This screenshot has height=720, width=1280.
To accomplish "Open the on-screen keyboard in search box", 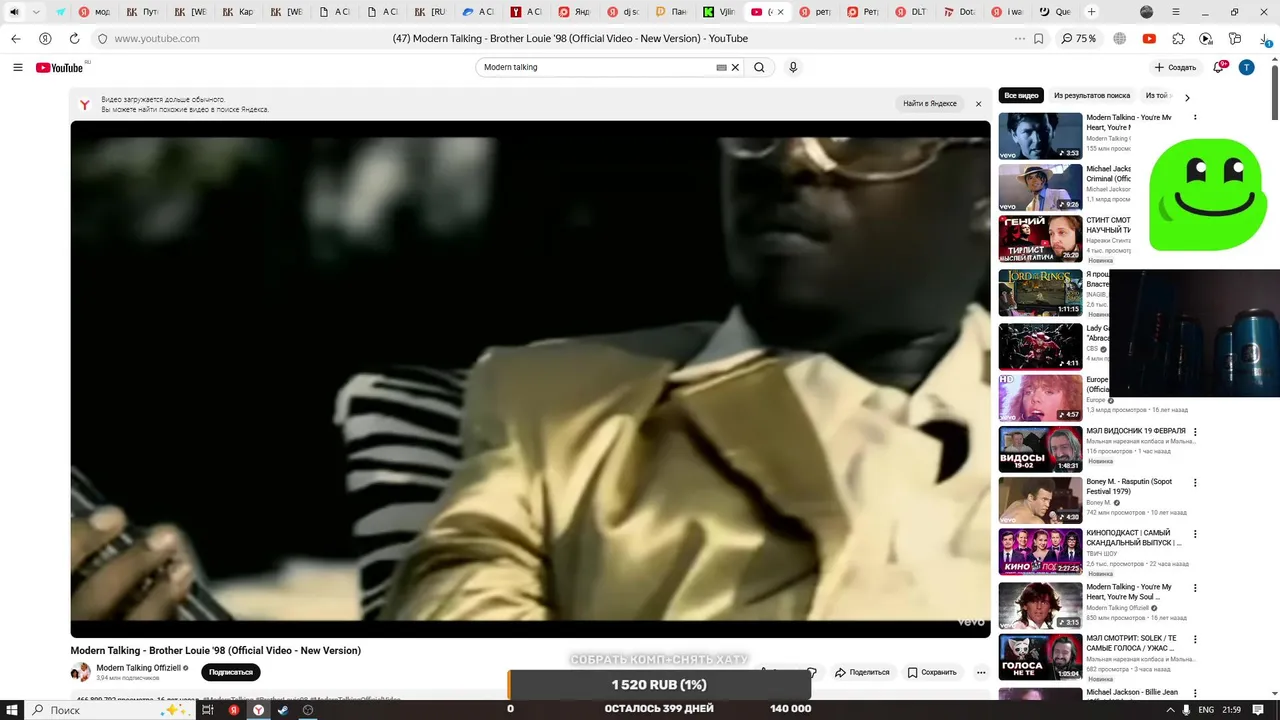I will click(721, 67).
